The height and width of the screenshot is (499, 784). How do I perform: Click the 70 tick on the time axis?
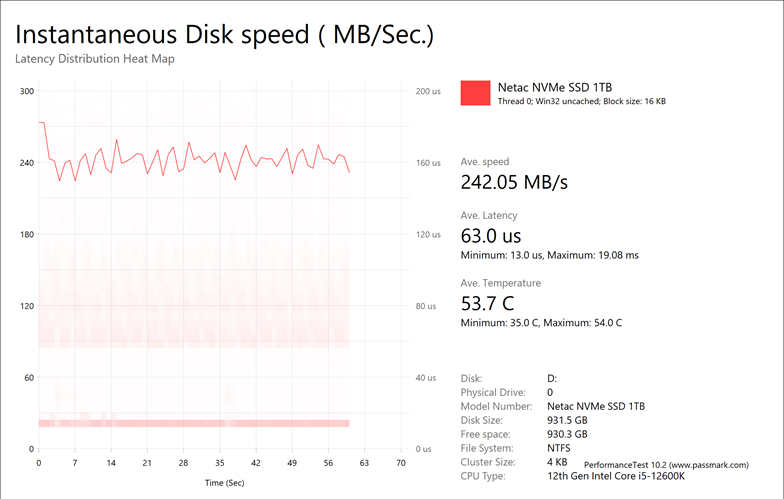(x=400, y=464)
